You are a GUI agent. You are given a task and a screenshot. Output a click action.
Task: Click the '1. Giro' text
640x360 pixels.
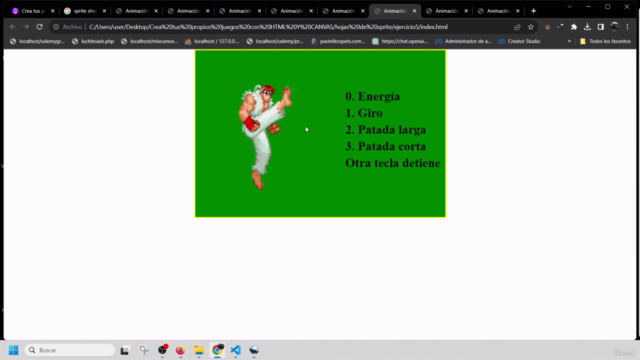point(364,113)
